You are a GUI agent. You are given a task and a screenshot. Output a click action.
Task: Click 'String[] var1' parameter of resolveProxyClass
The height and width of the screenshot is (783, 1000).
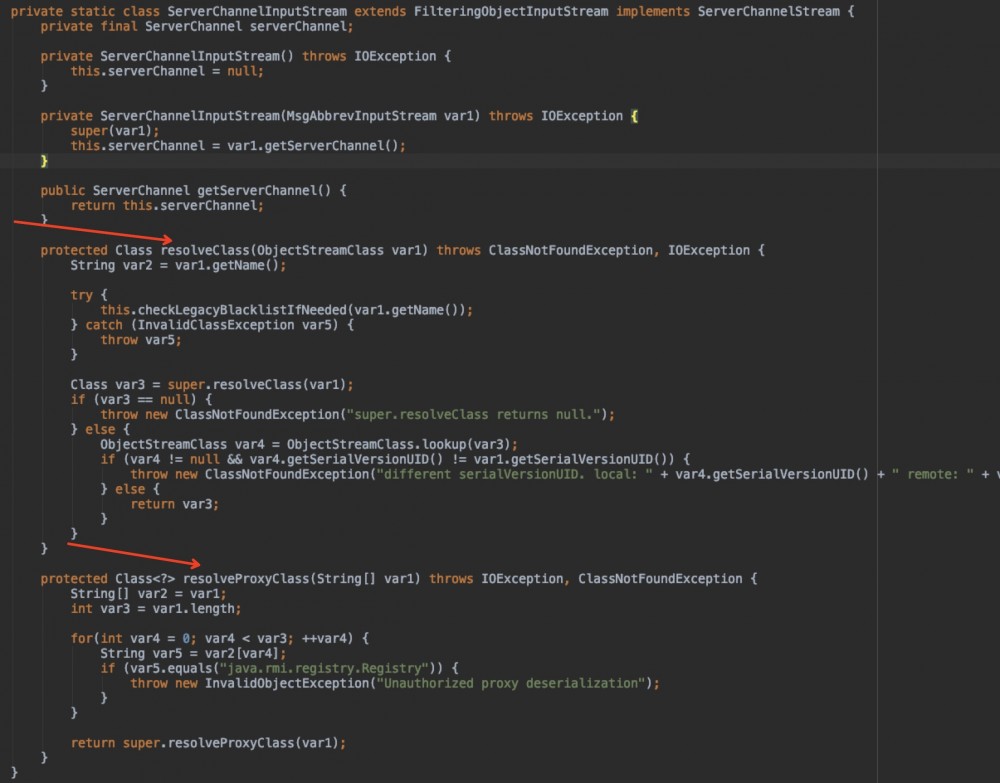[x=365, y=579]
